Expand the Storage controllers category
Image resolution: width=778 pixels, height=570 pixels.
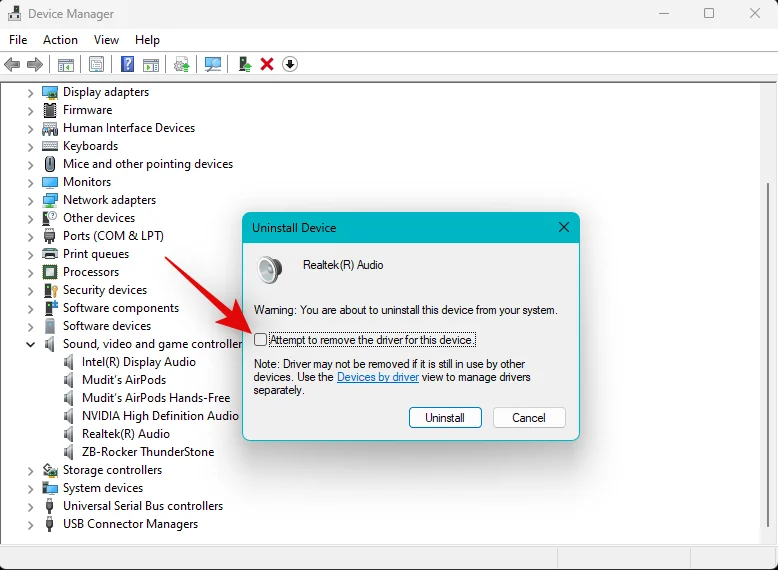click(30, 470)
